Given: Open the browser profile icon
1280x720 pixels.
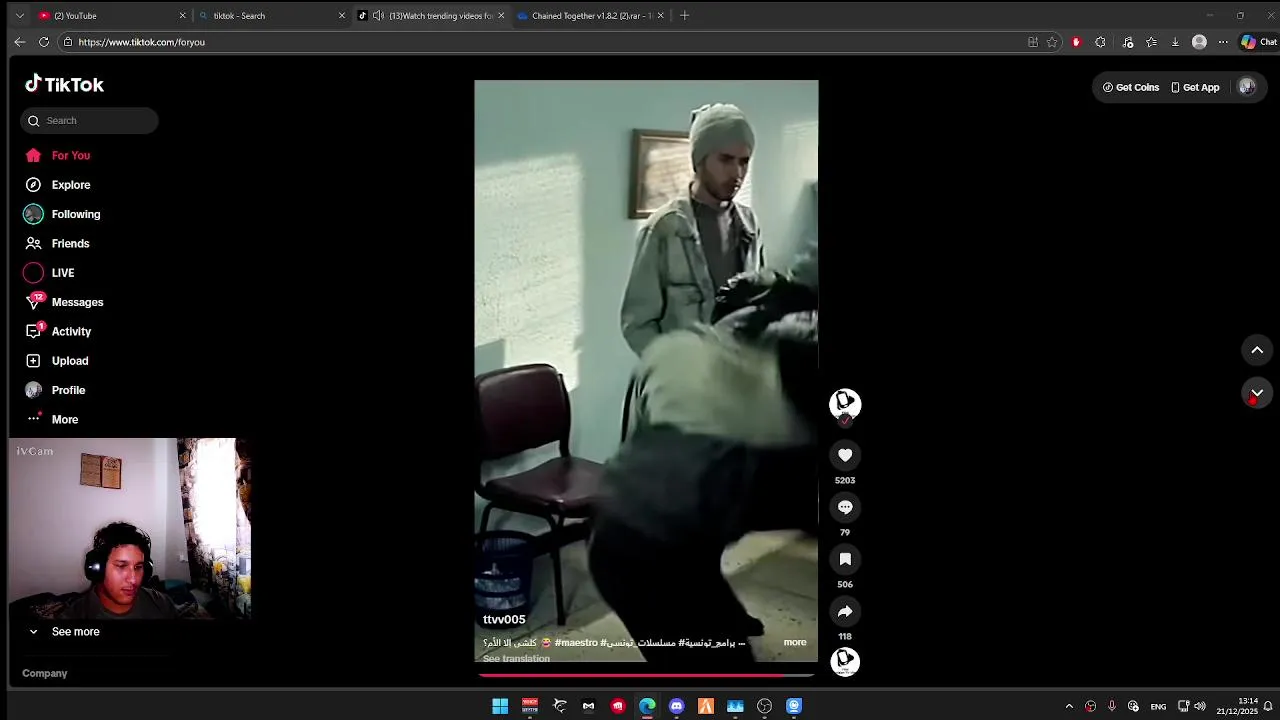Looking at the screenshot, I should 1199,42.
